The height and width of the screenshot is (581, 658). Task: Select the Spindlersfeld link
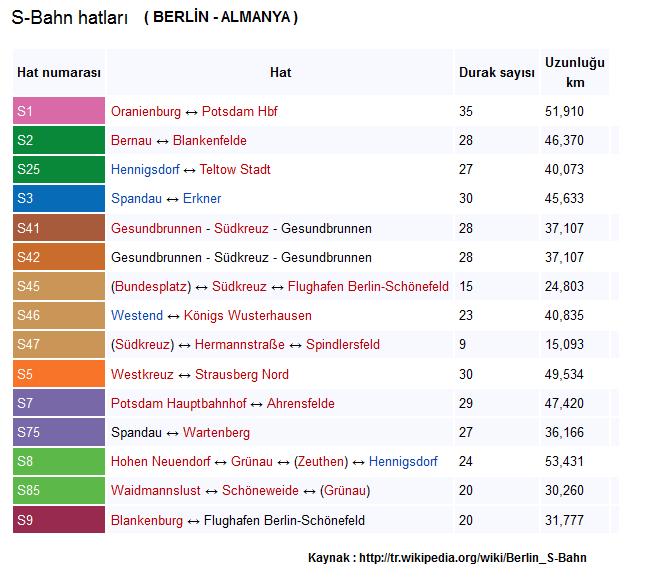[342, 345]
